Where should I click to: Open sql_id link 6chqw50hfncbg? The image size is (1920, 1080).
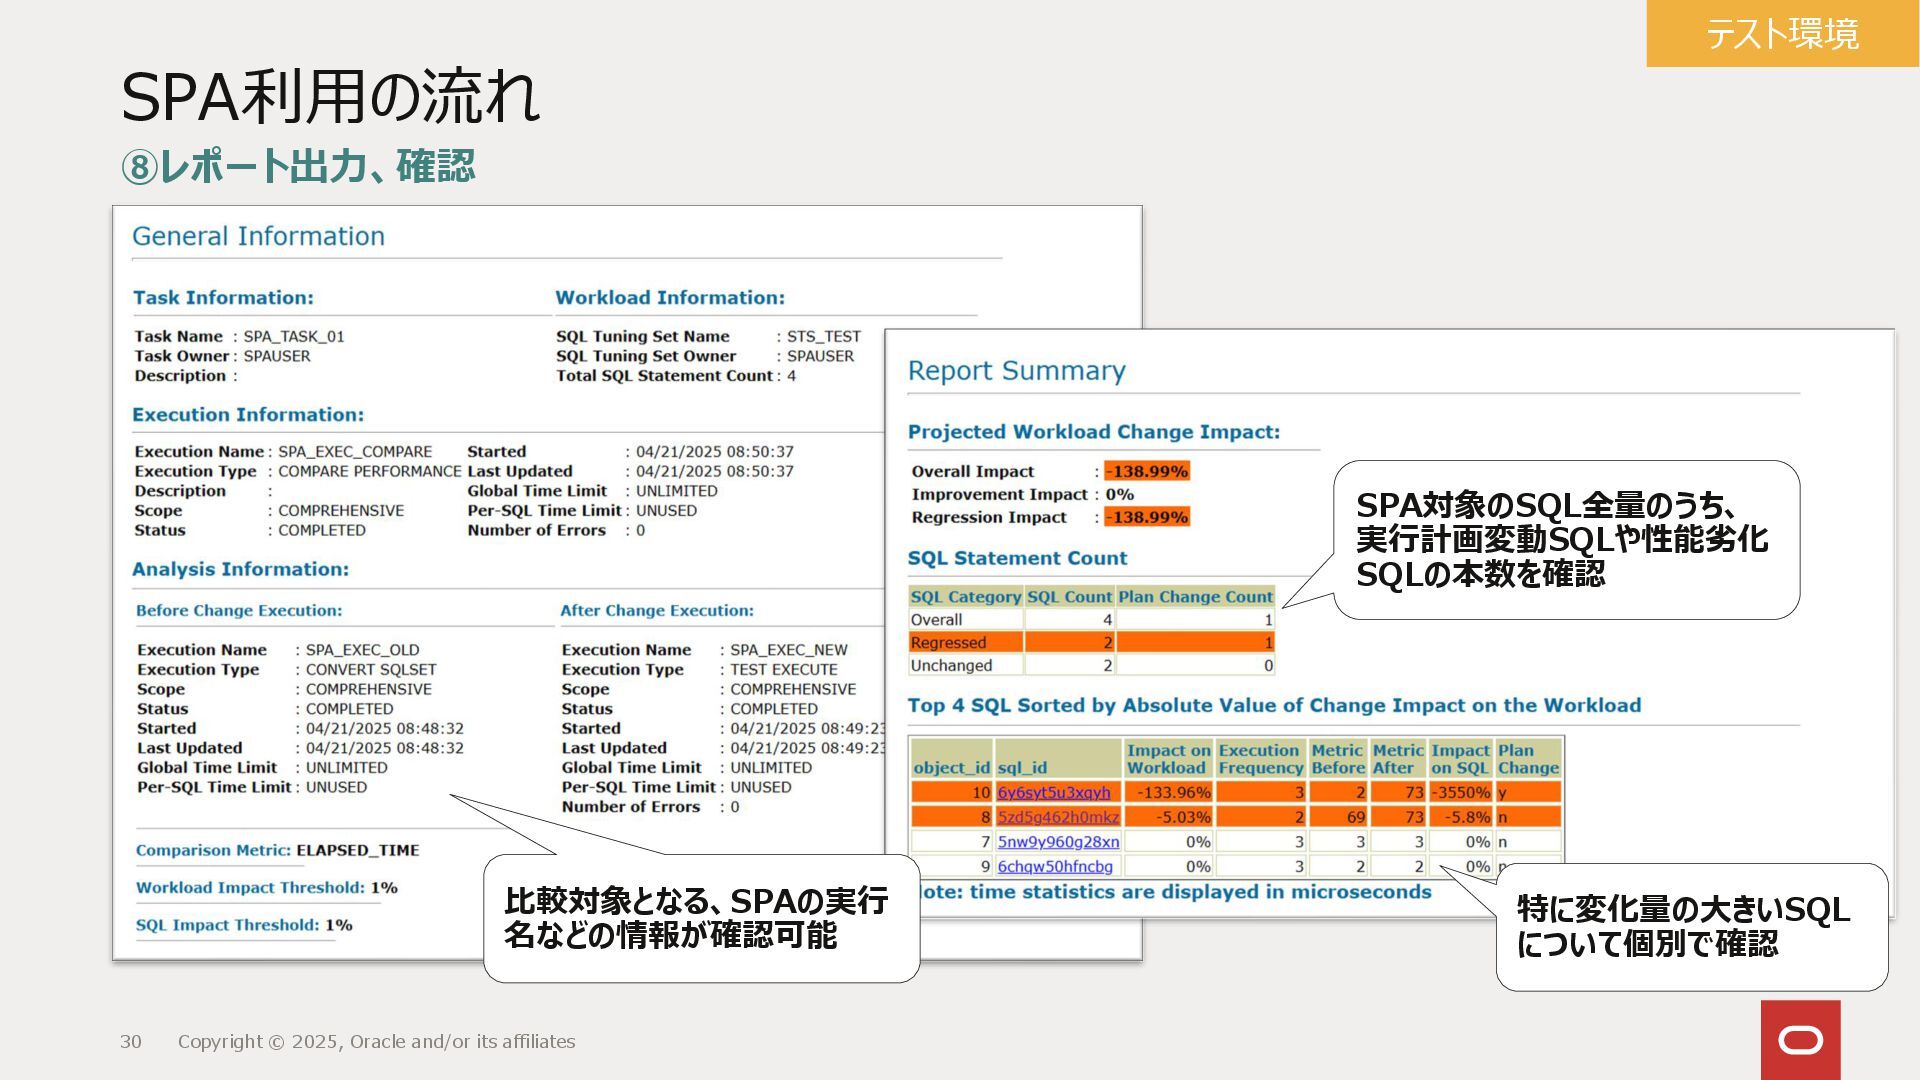click(x=1054, y=866)
